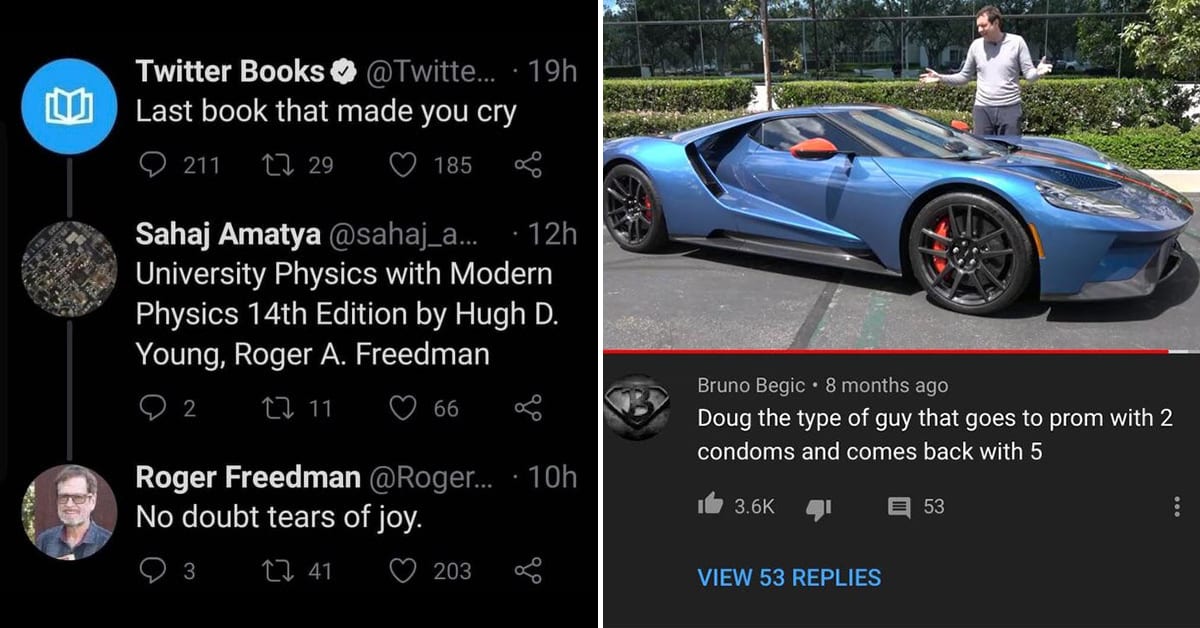1200x628 pixels.
Task: Open the replies icon showing 53
Action: tap(900, 508)
